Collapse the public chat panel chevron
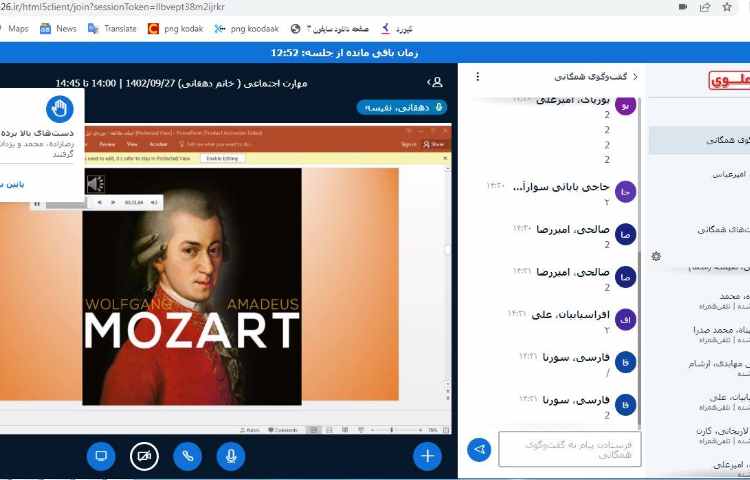 [635, 76]
